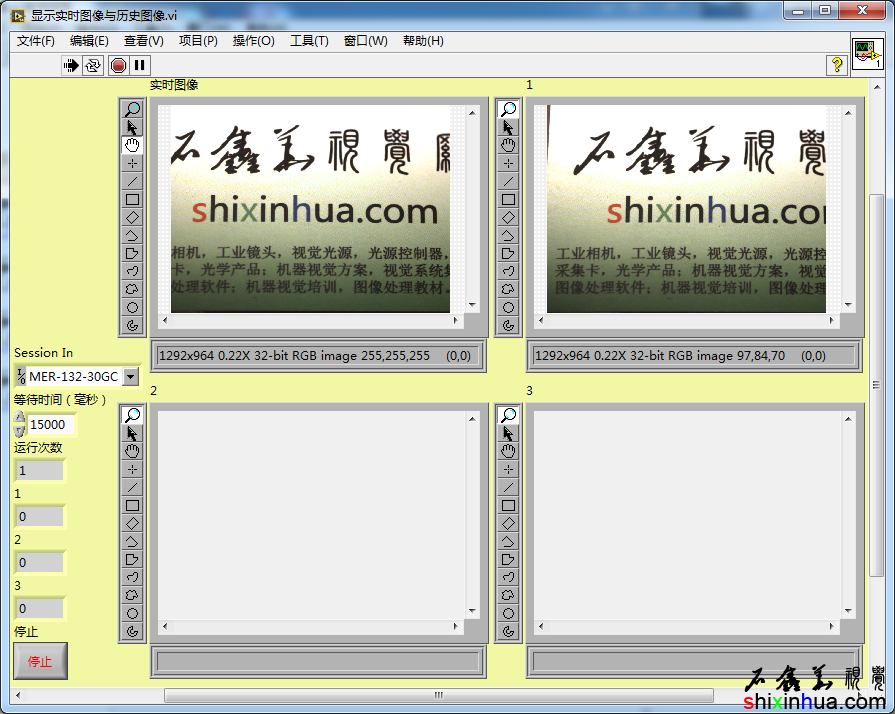This screenshot has height=714, width=895.
Task: Select the Zoom tool in display 1 palette
Action: click(509, 109)
